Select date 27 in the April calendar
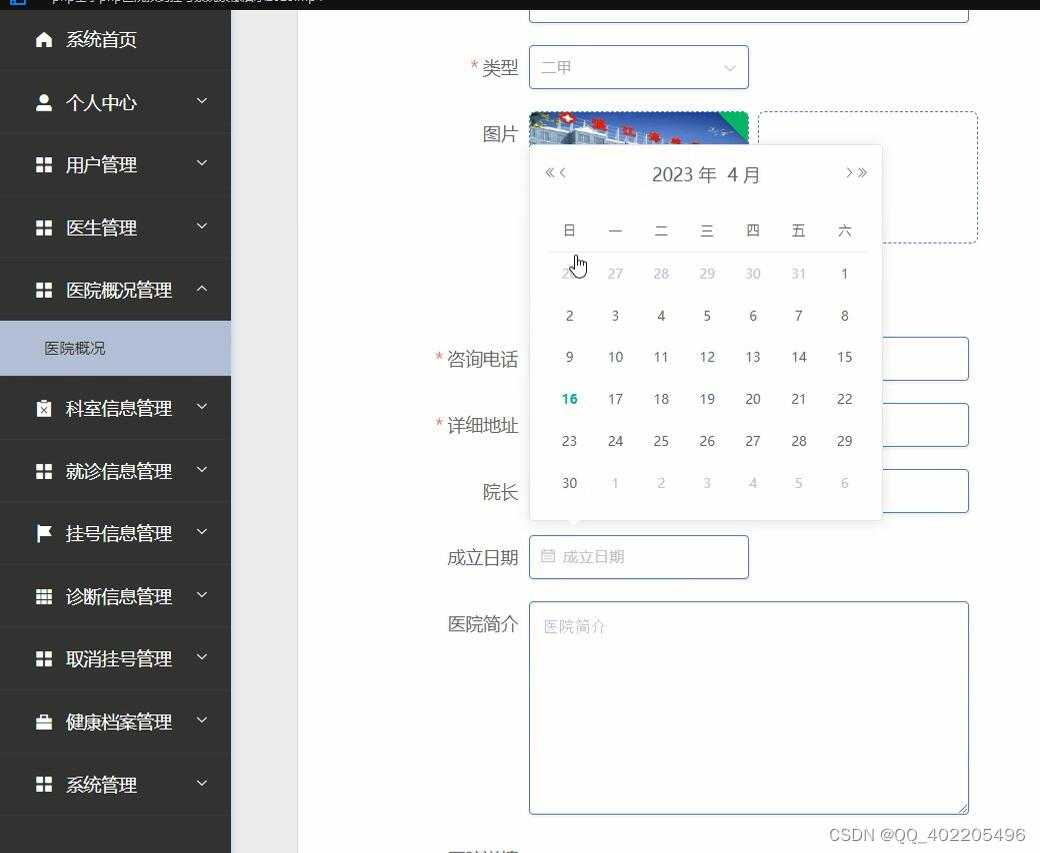 [753, 440]
